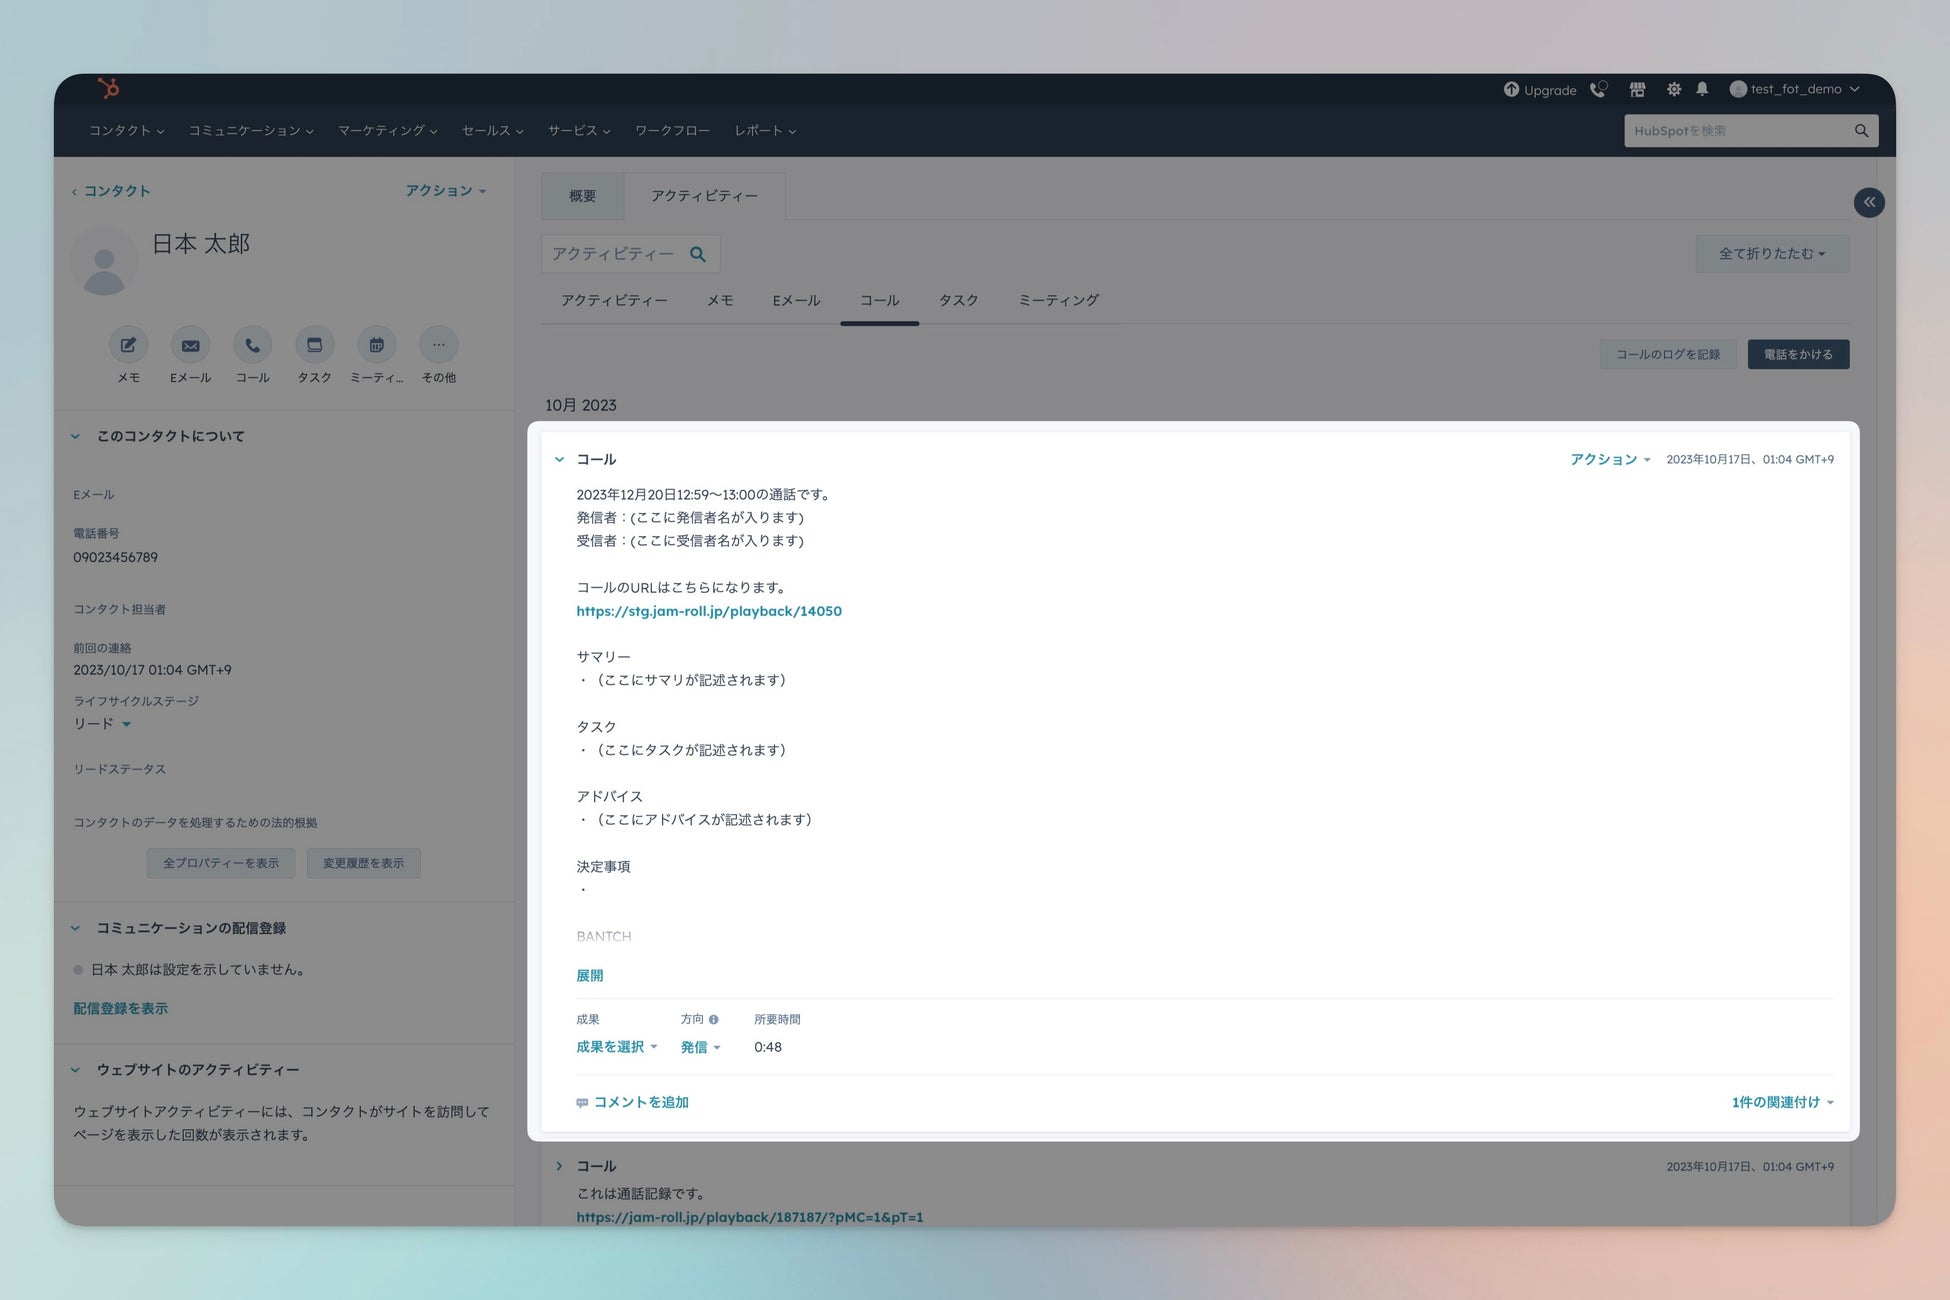This screenshot has width=1950, height=1300.
Task: Collapse the right sidebar double-chevron button
Action: coord(1868,203)
